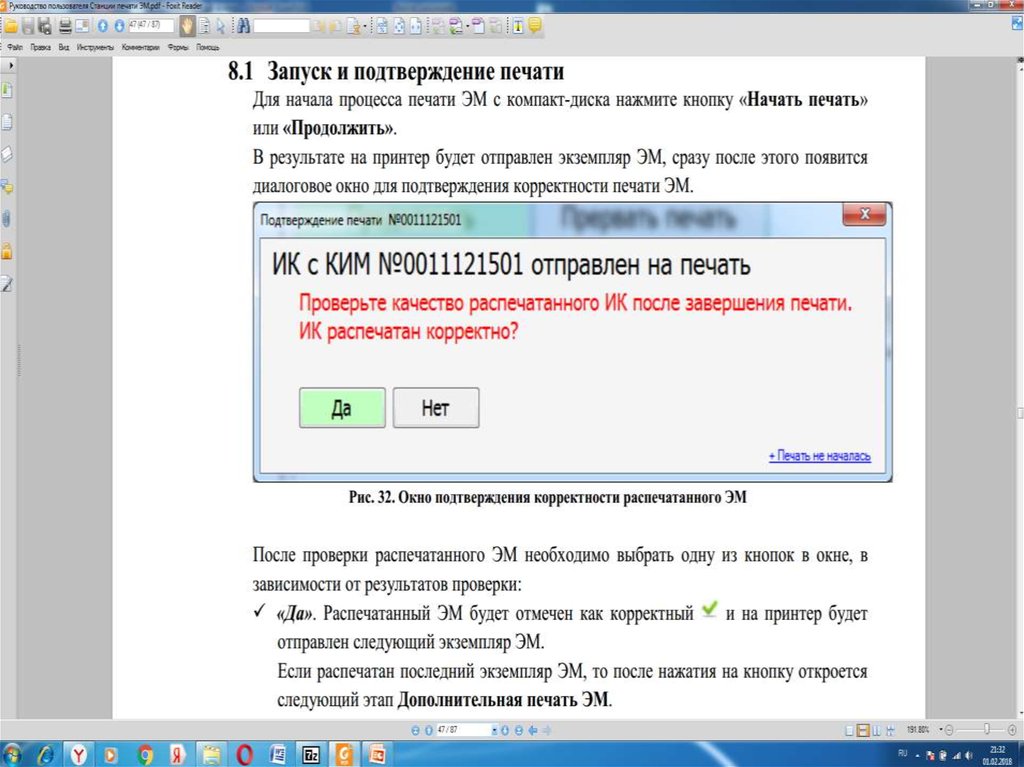Click the yellow Note comment tool

tap(535, 25)
